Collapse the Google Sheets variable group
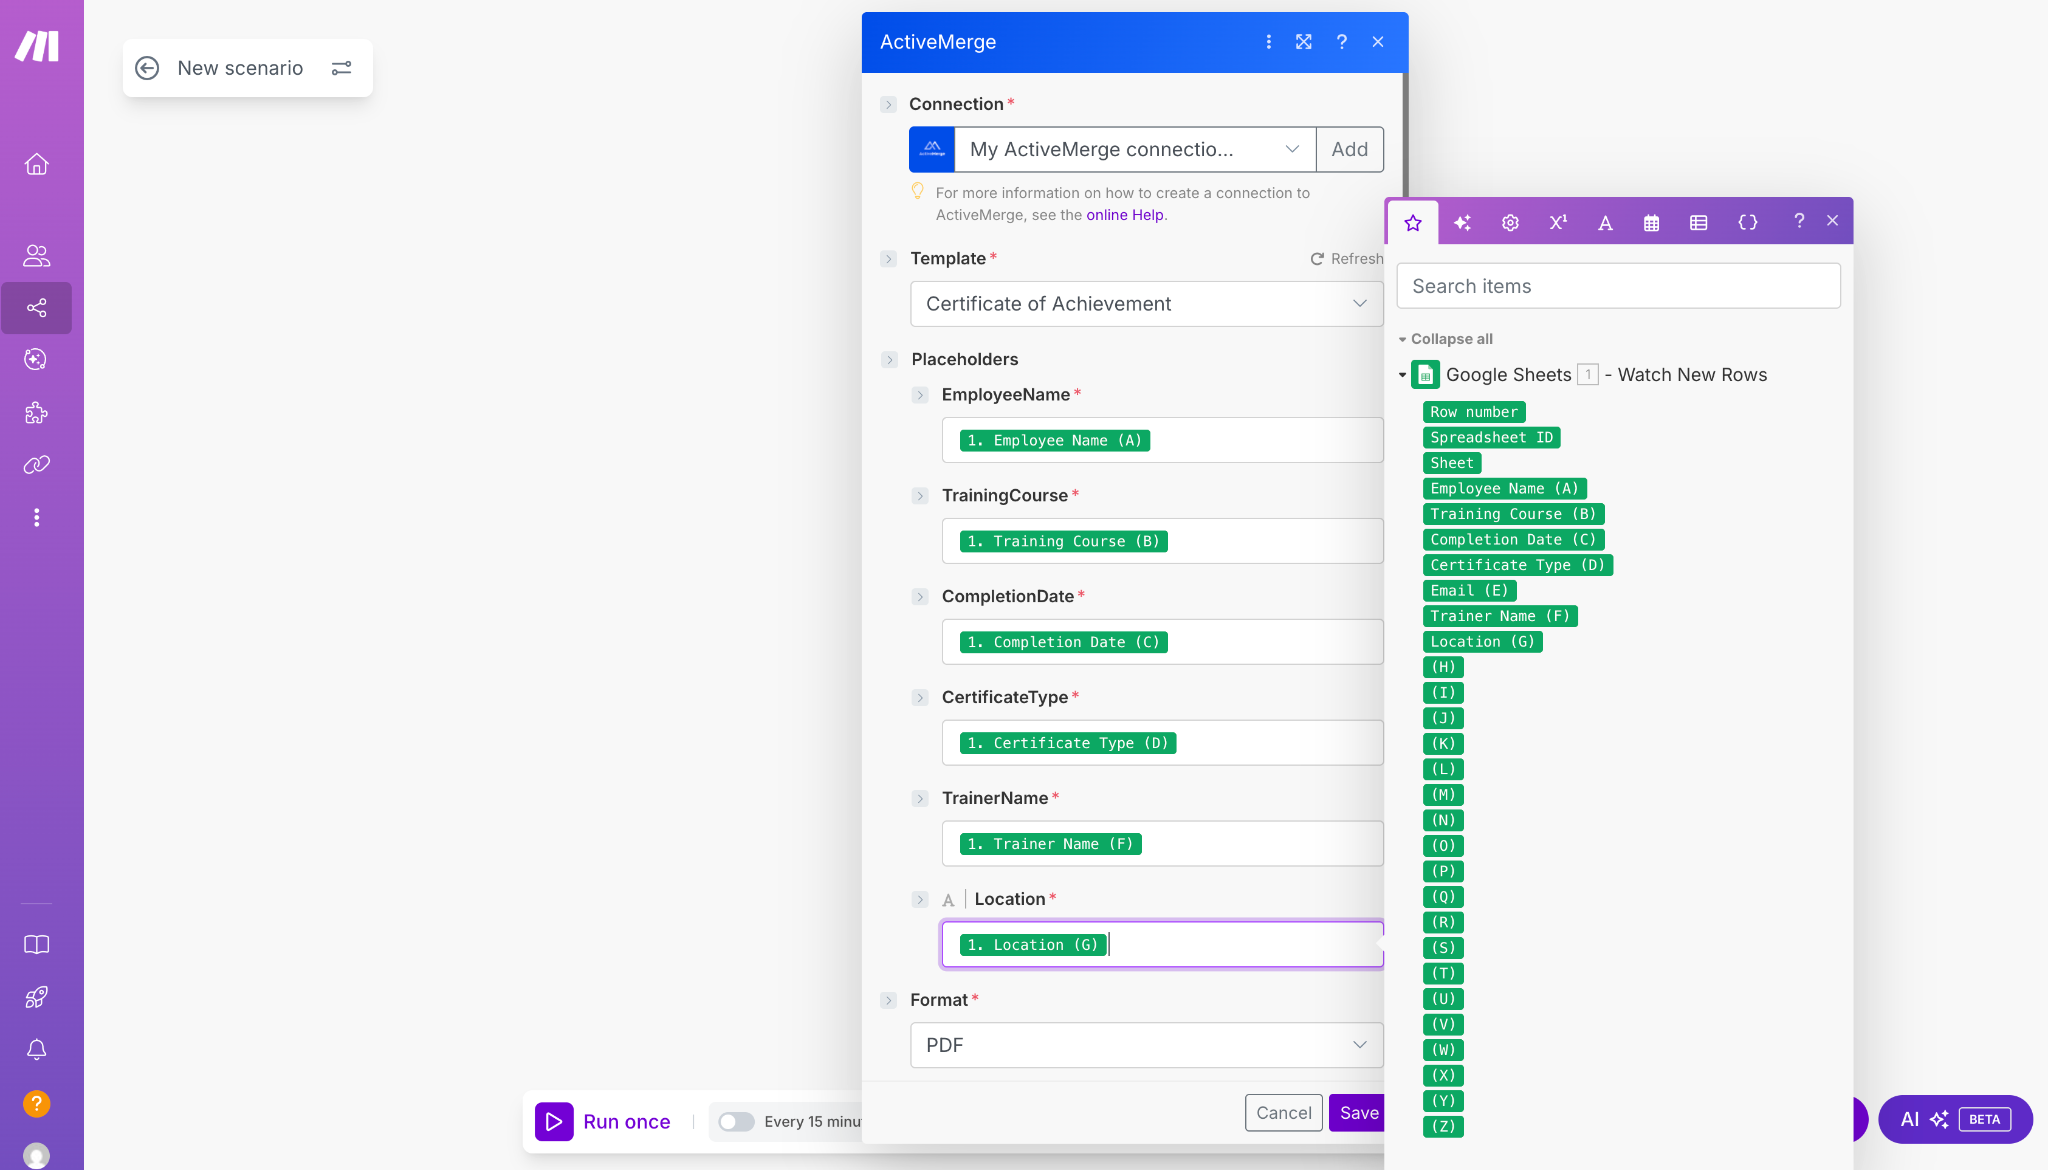The image size is (2048, 1170). click(1402, 374)
